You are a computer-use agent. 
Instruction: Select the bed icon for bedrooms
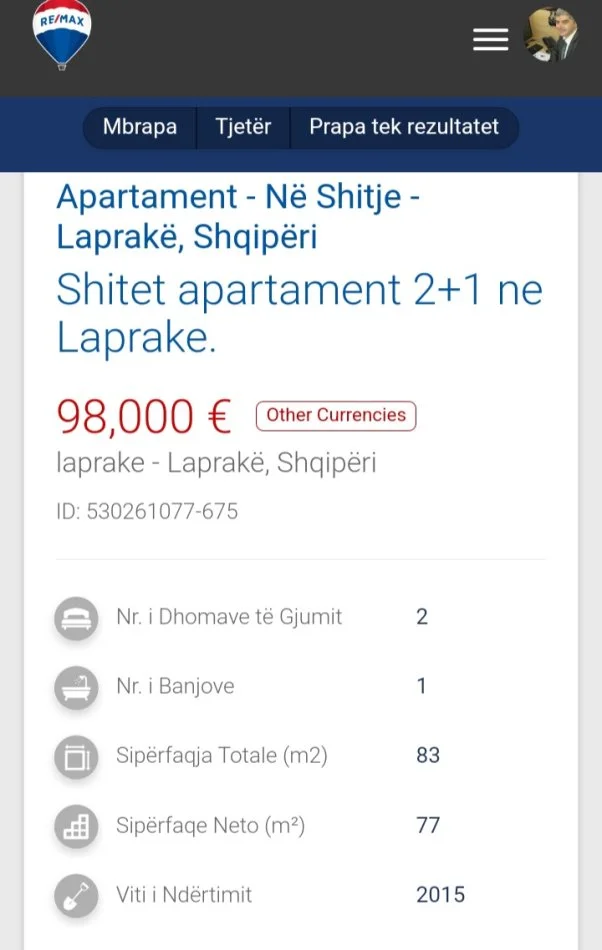76,617
